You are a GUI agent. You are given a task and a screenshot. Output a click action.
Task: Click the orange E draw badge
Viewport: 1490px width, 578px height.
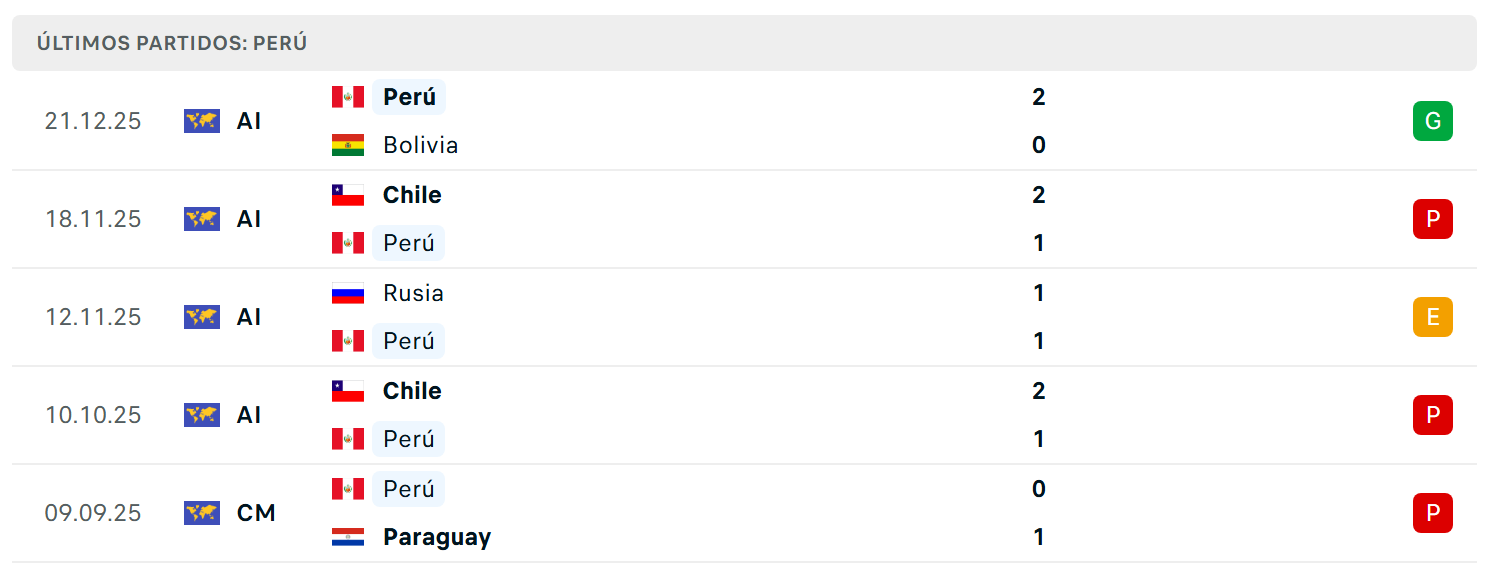pos(1432,317)
